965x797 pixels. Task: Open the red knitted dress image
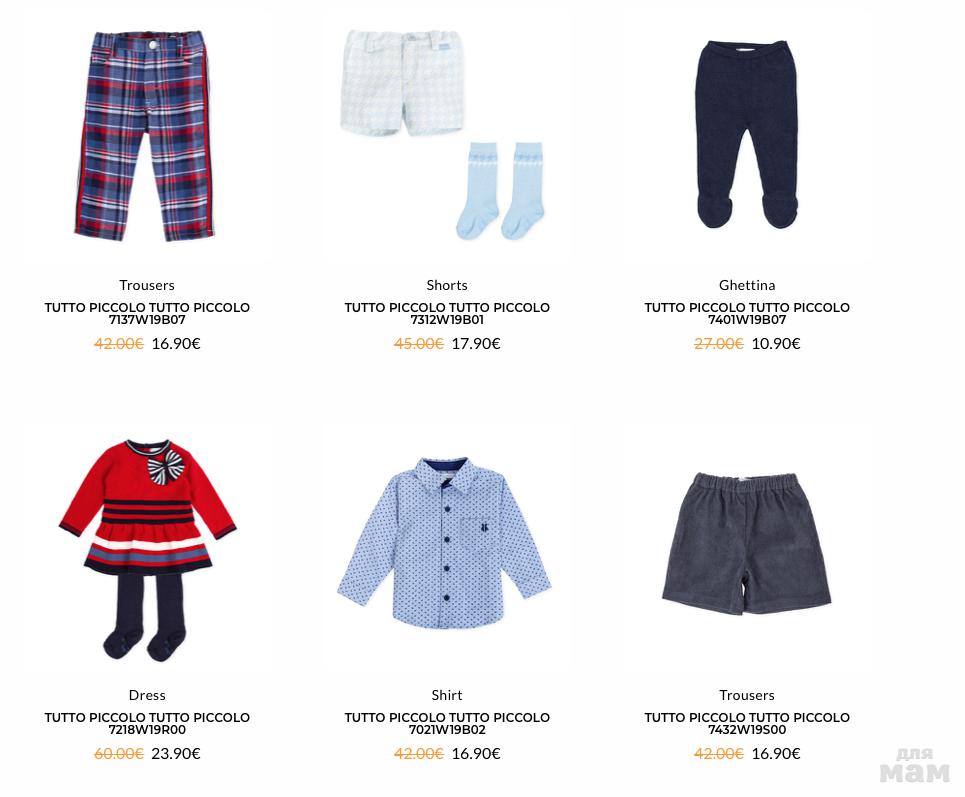pyautogui.click(x=147, y=550)
